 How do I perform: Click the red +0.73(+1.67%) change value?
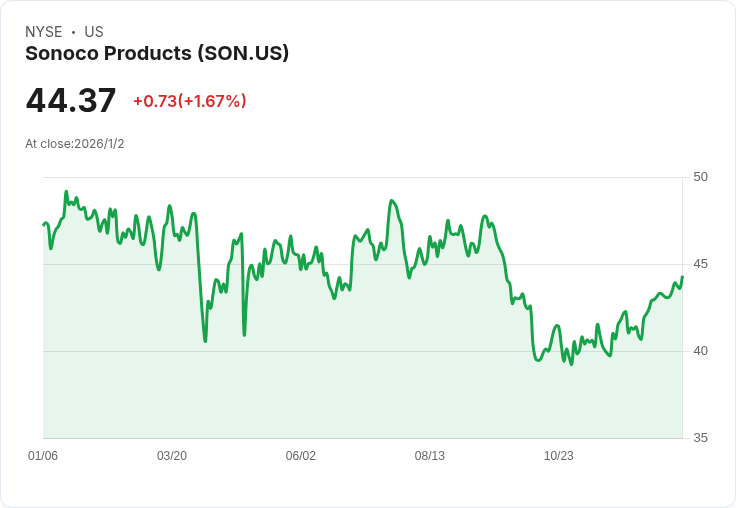pyautogui.click(x=189, y=101)
